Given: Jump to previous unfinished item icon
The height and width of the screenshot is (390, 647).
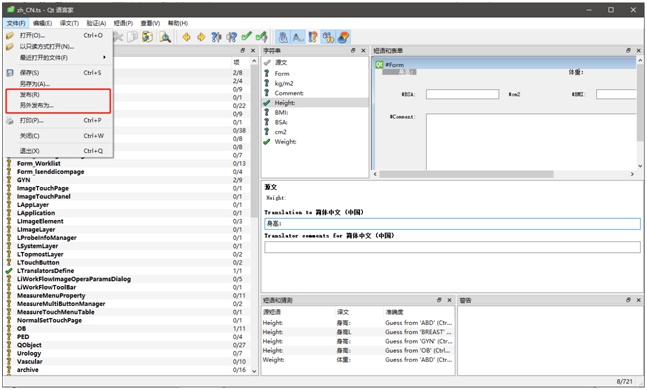Looking at the screenshot, I should click(x=216, y=37).
